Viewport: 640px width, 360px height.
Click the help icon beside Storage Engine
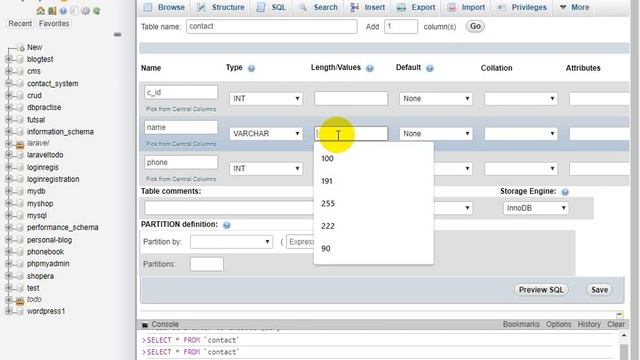(565, 192)
